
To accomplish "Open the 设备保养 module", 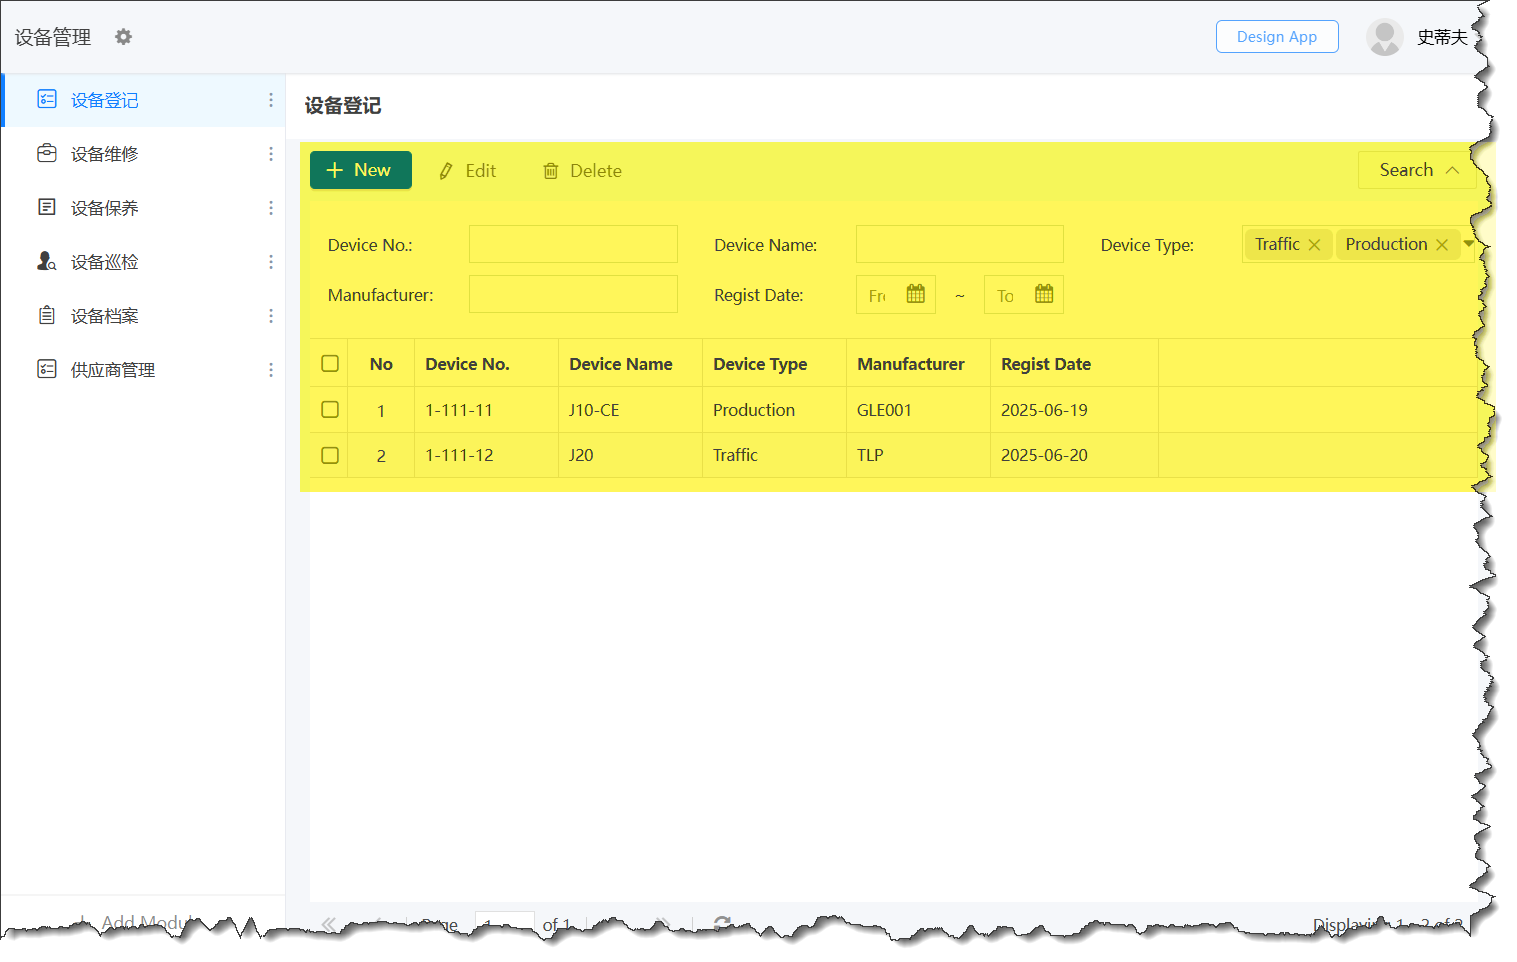I will (x=105, y=208).
